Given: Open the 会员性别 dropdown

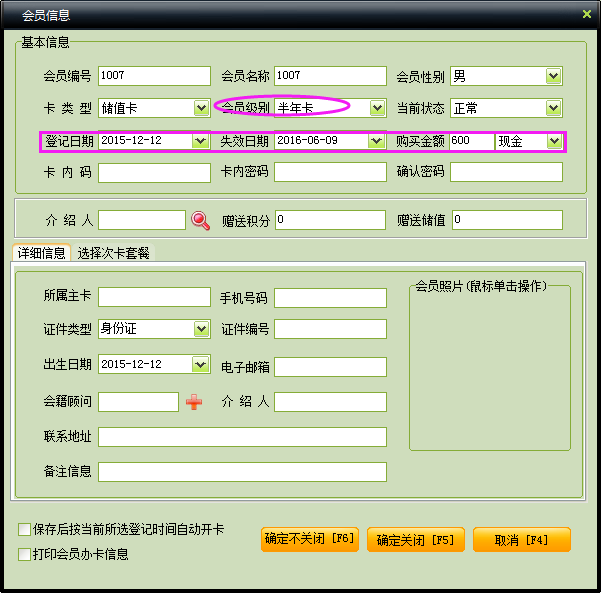Looking at the screenshot, I should click(553, 76).
